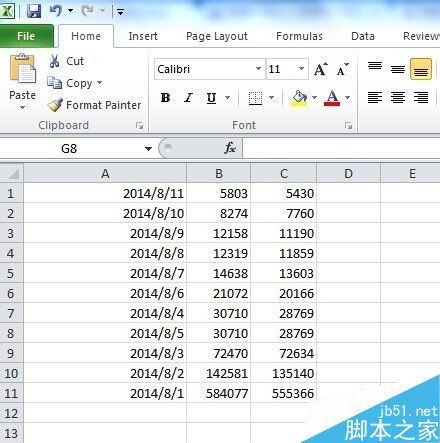Select cell containing 72634
The image size is (440, 443).
[284, 353]
